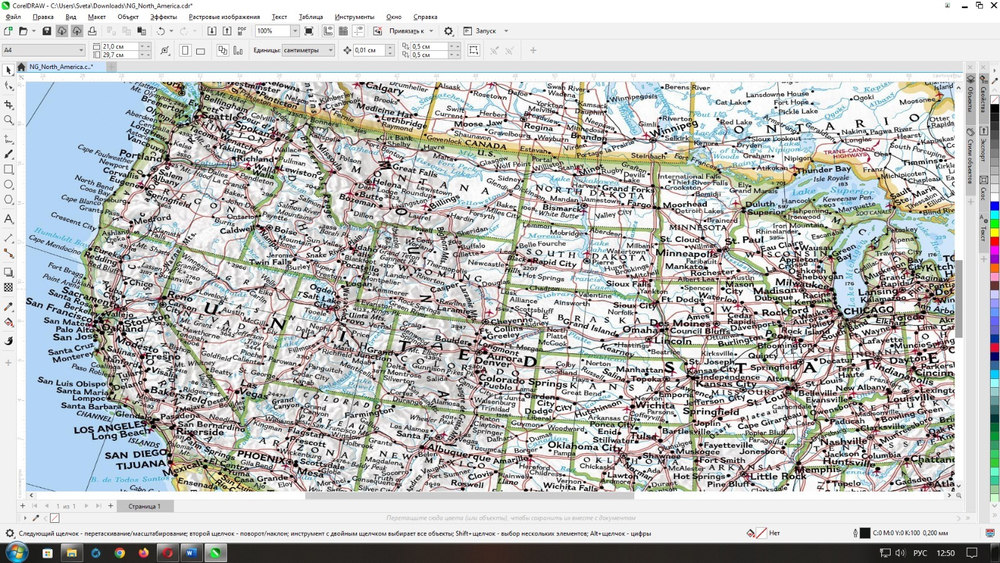The width and height of the screenshot is (1000, 563).
Task: Toggle treat as filled option
Action: (473, 50)
